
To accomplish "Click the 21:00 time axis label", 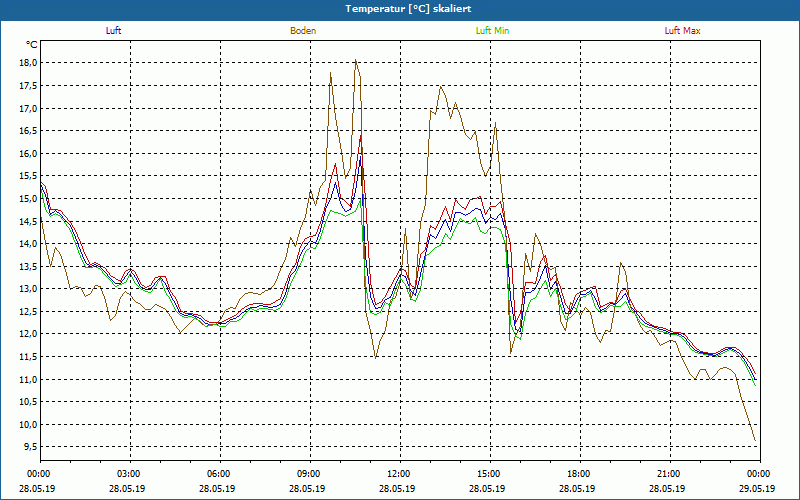I will pos(669,474).
